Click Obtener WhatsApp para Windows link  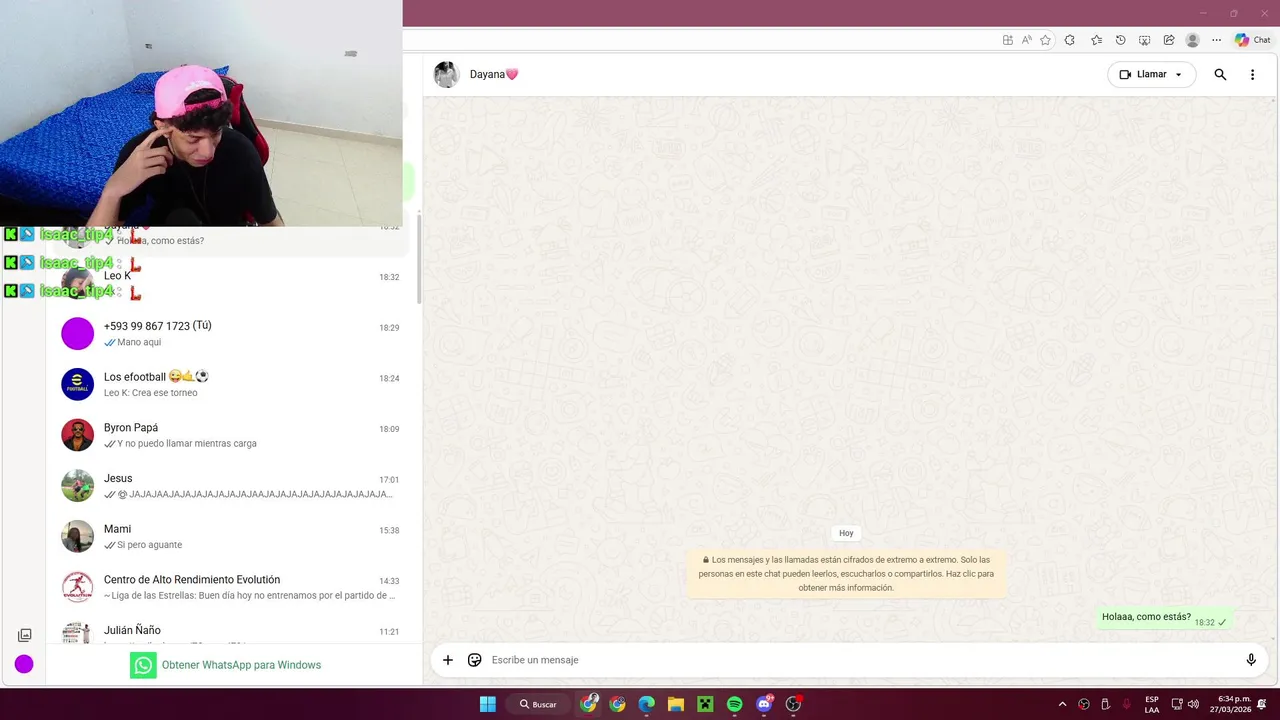(241, 665)
